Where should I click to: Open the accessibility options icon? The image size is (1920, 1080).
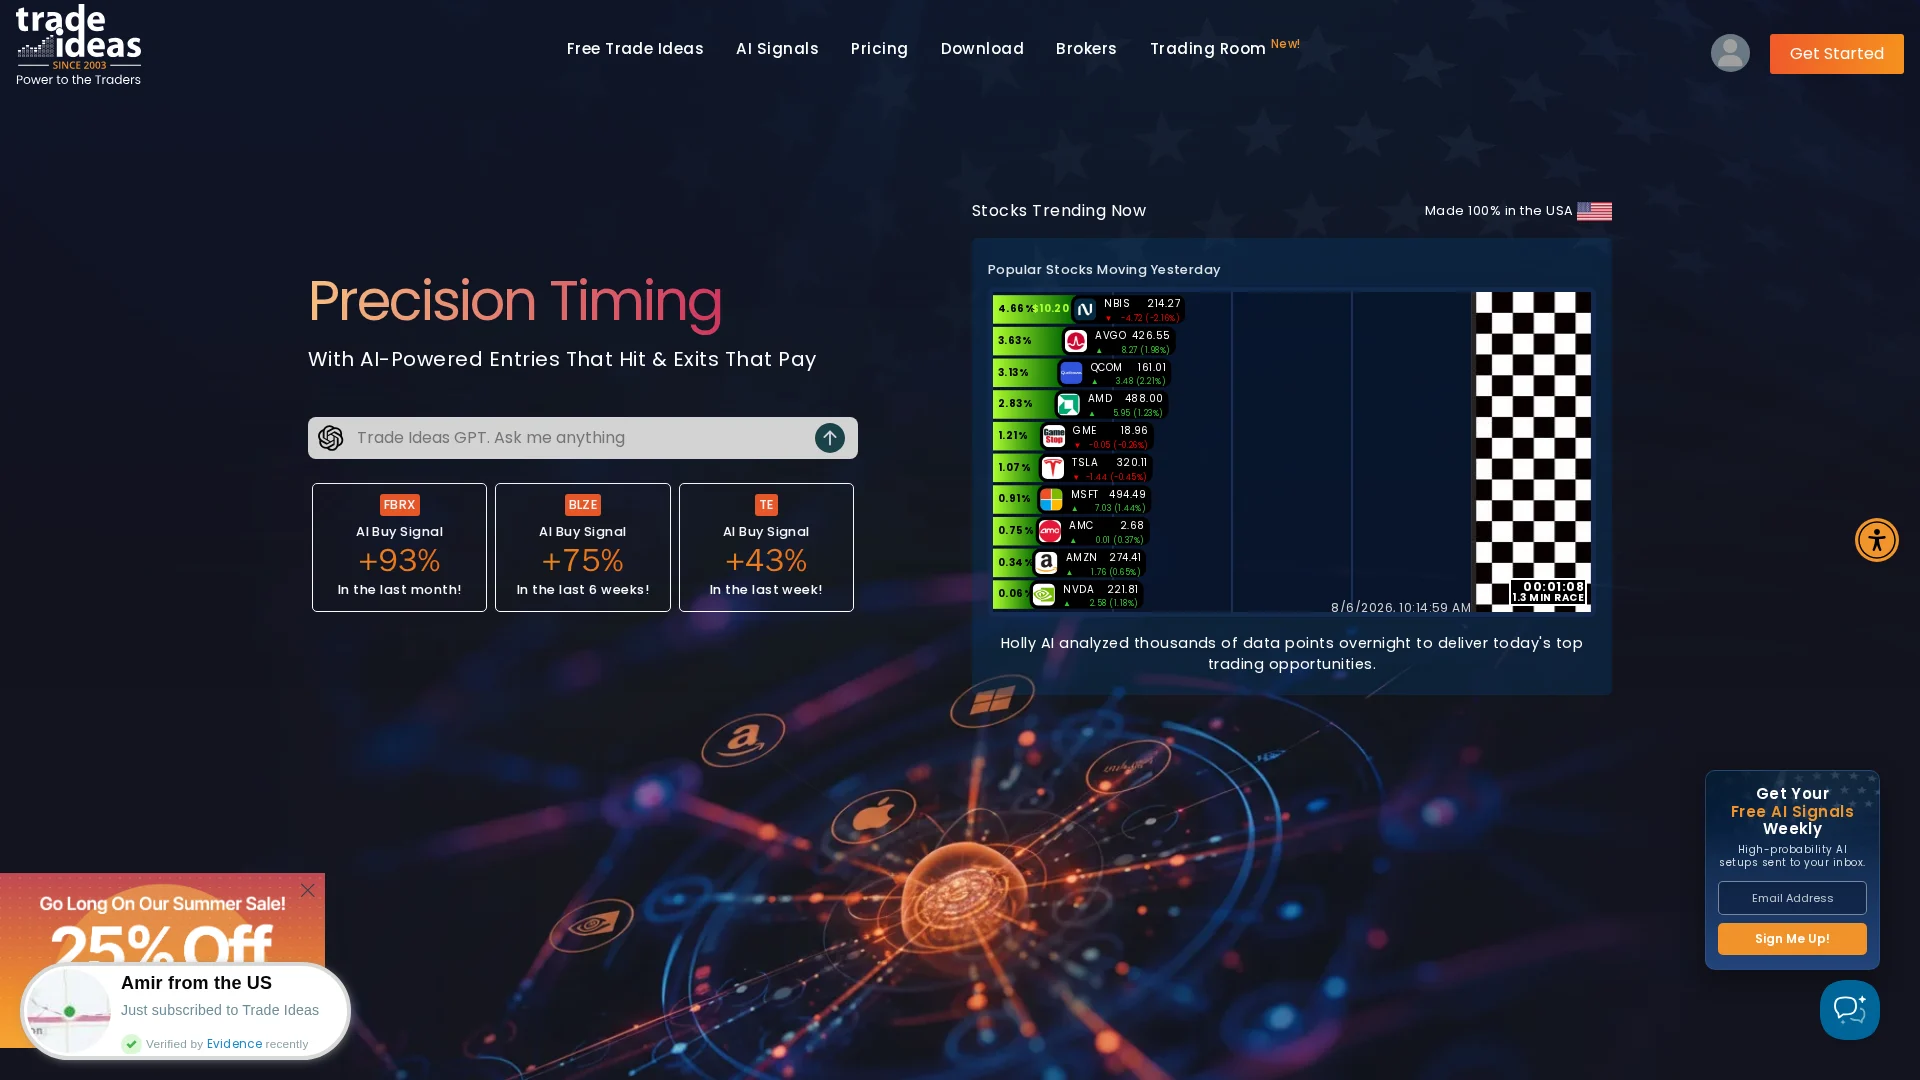click(x=1877, y=540)
